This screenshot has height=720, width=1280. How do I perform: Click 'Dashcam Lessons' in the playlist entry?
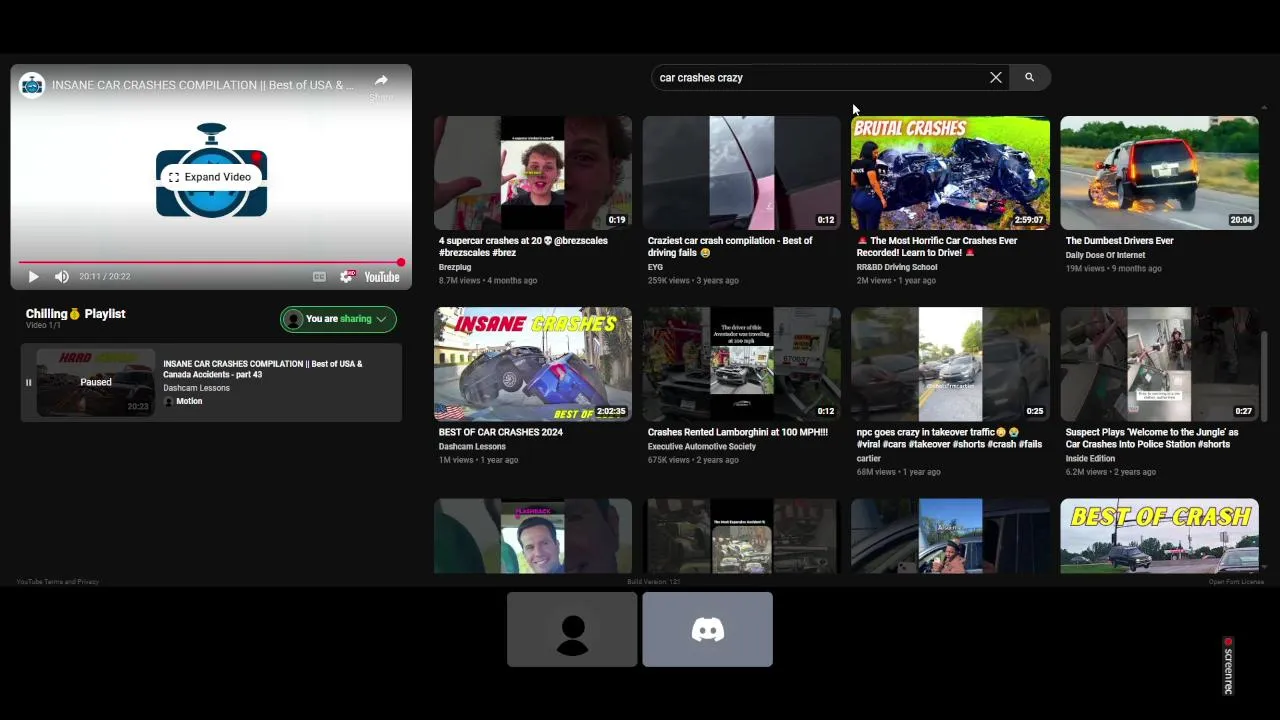point(196,388)
